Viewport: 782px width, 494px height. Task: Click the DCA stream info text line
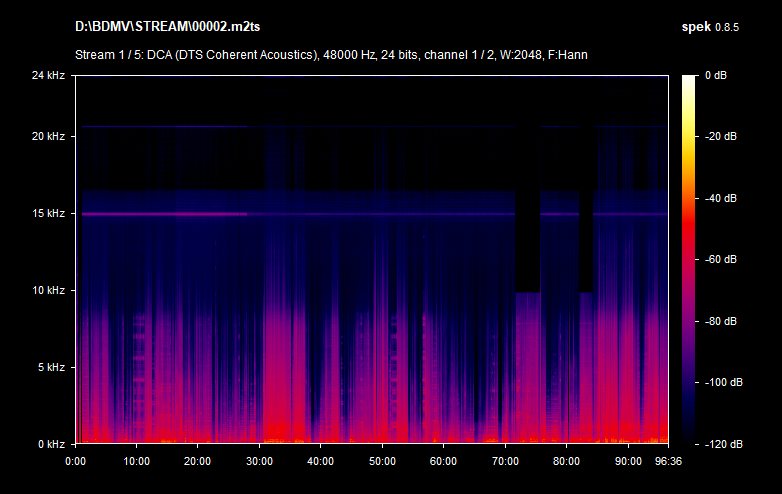(x=330, y=54)
